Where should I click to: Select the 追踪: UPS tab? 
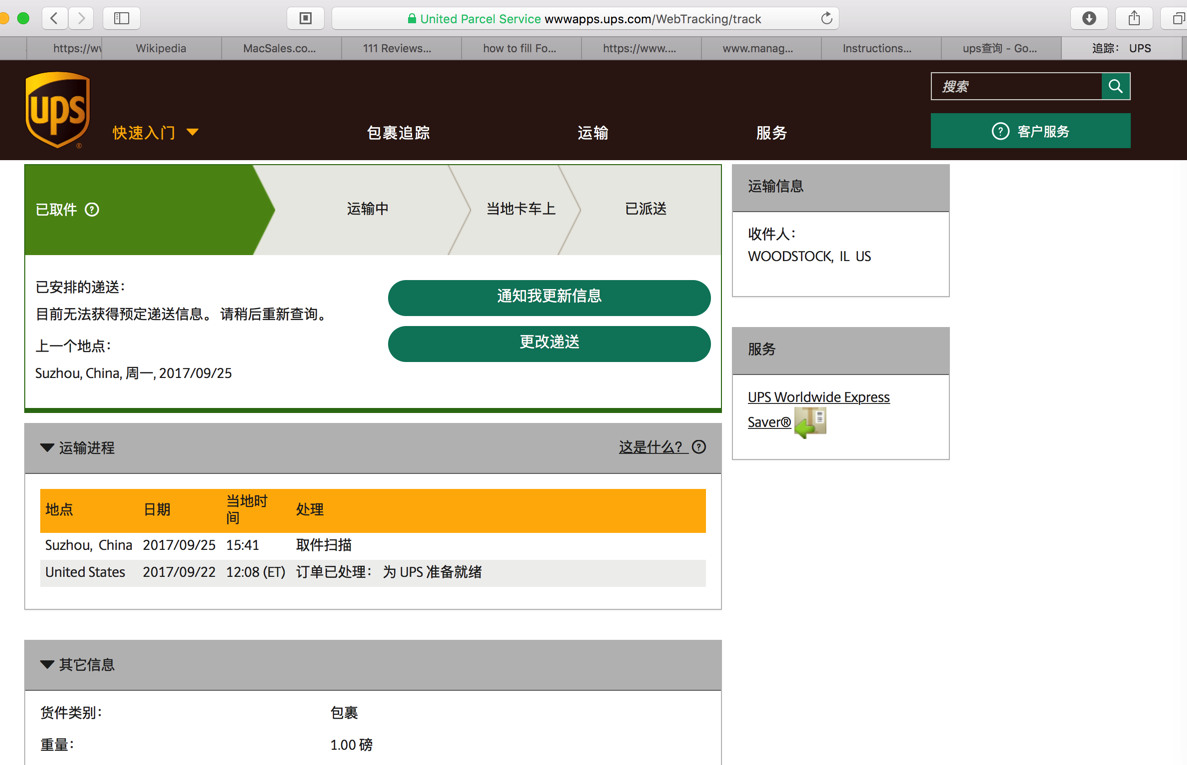coord(1122,48)
